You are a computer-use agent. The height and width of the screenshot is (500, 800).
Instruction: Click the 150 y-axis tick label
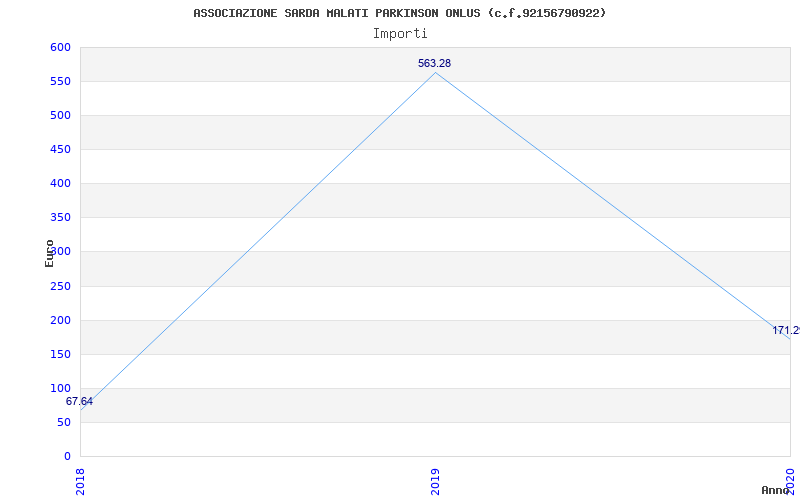click(x=60, y=354)
